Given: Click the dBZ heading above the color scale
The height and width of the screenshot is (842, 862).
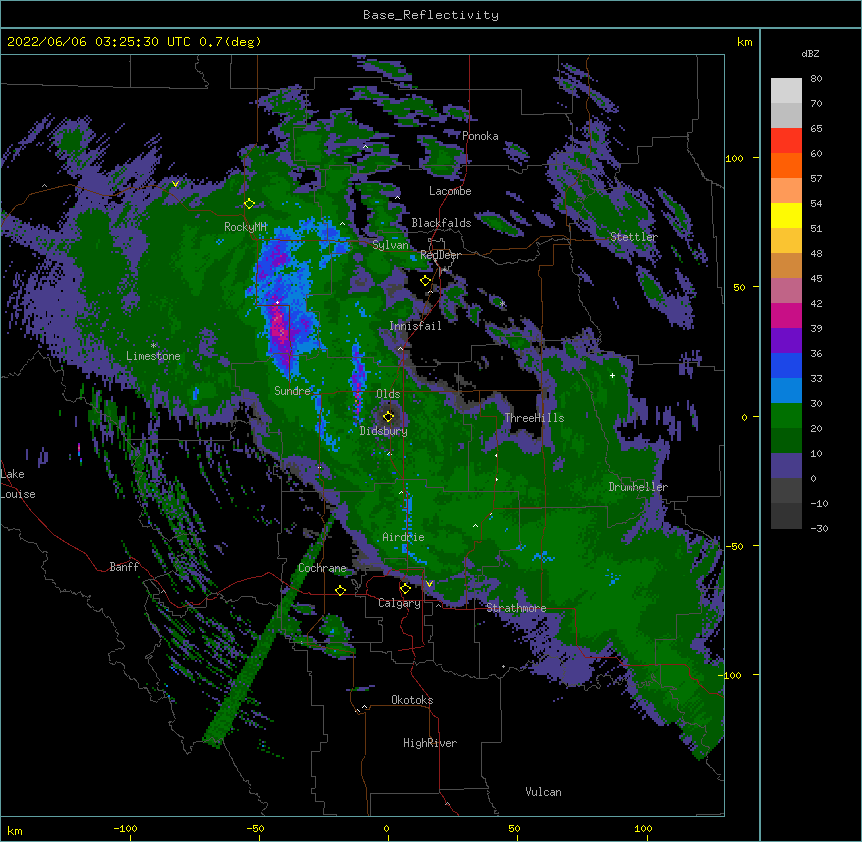Looking at the screenshot, I should (x=810, y=54).
